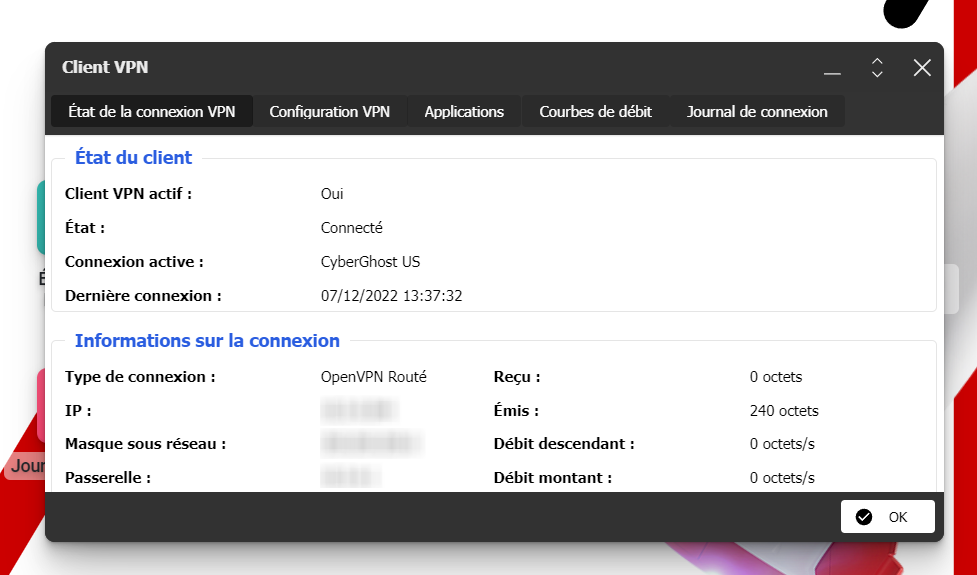Select the '240 octets' Émis value
The width and height of the screenshot is (977, 575).
[x=784, y=411]
